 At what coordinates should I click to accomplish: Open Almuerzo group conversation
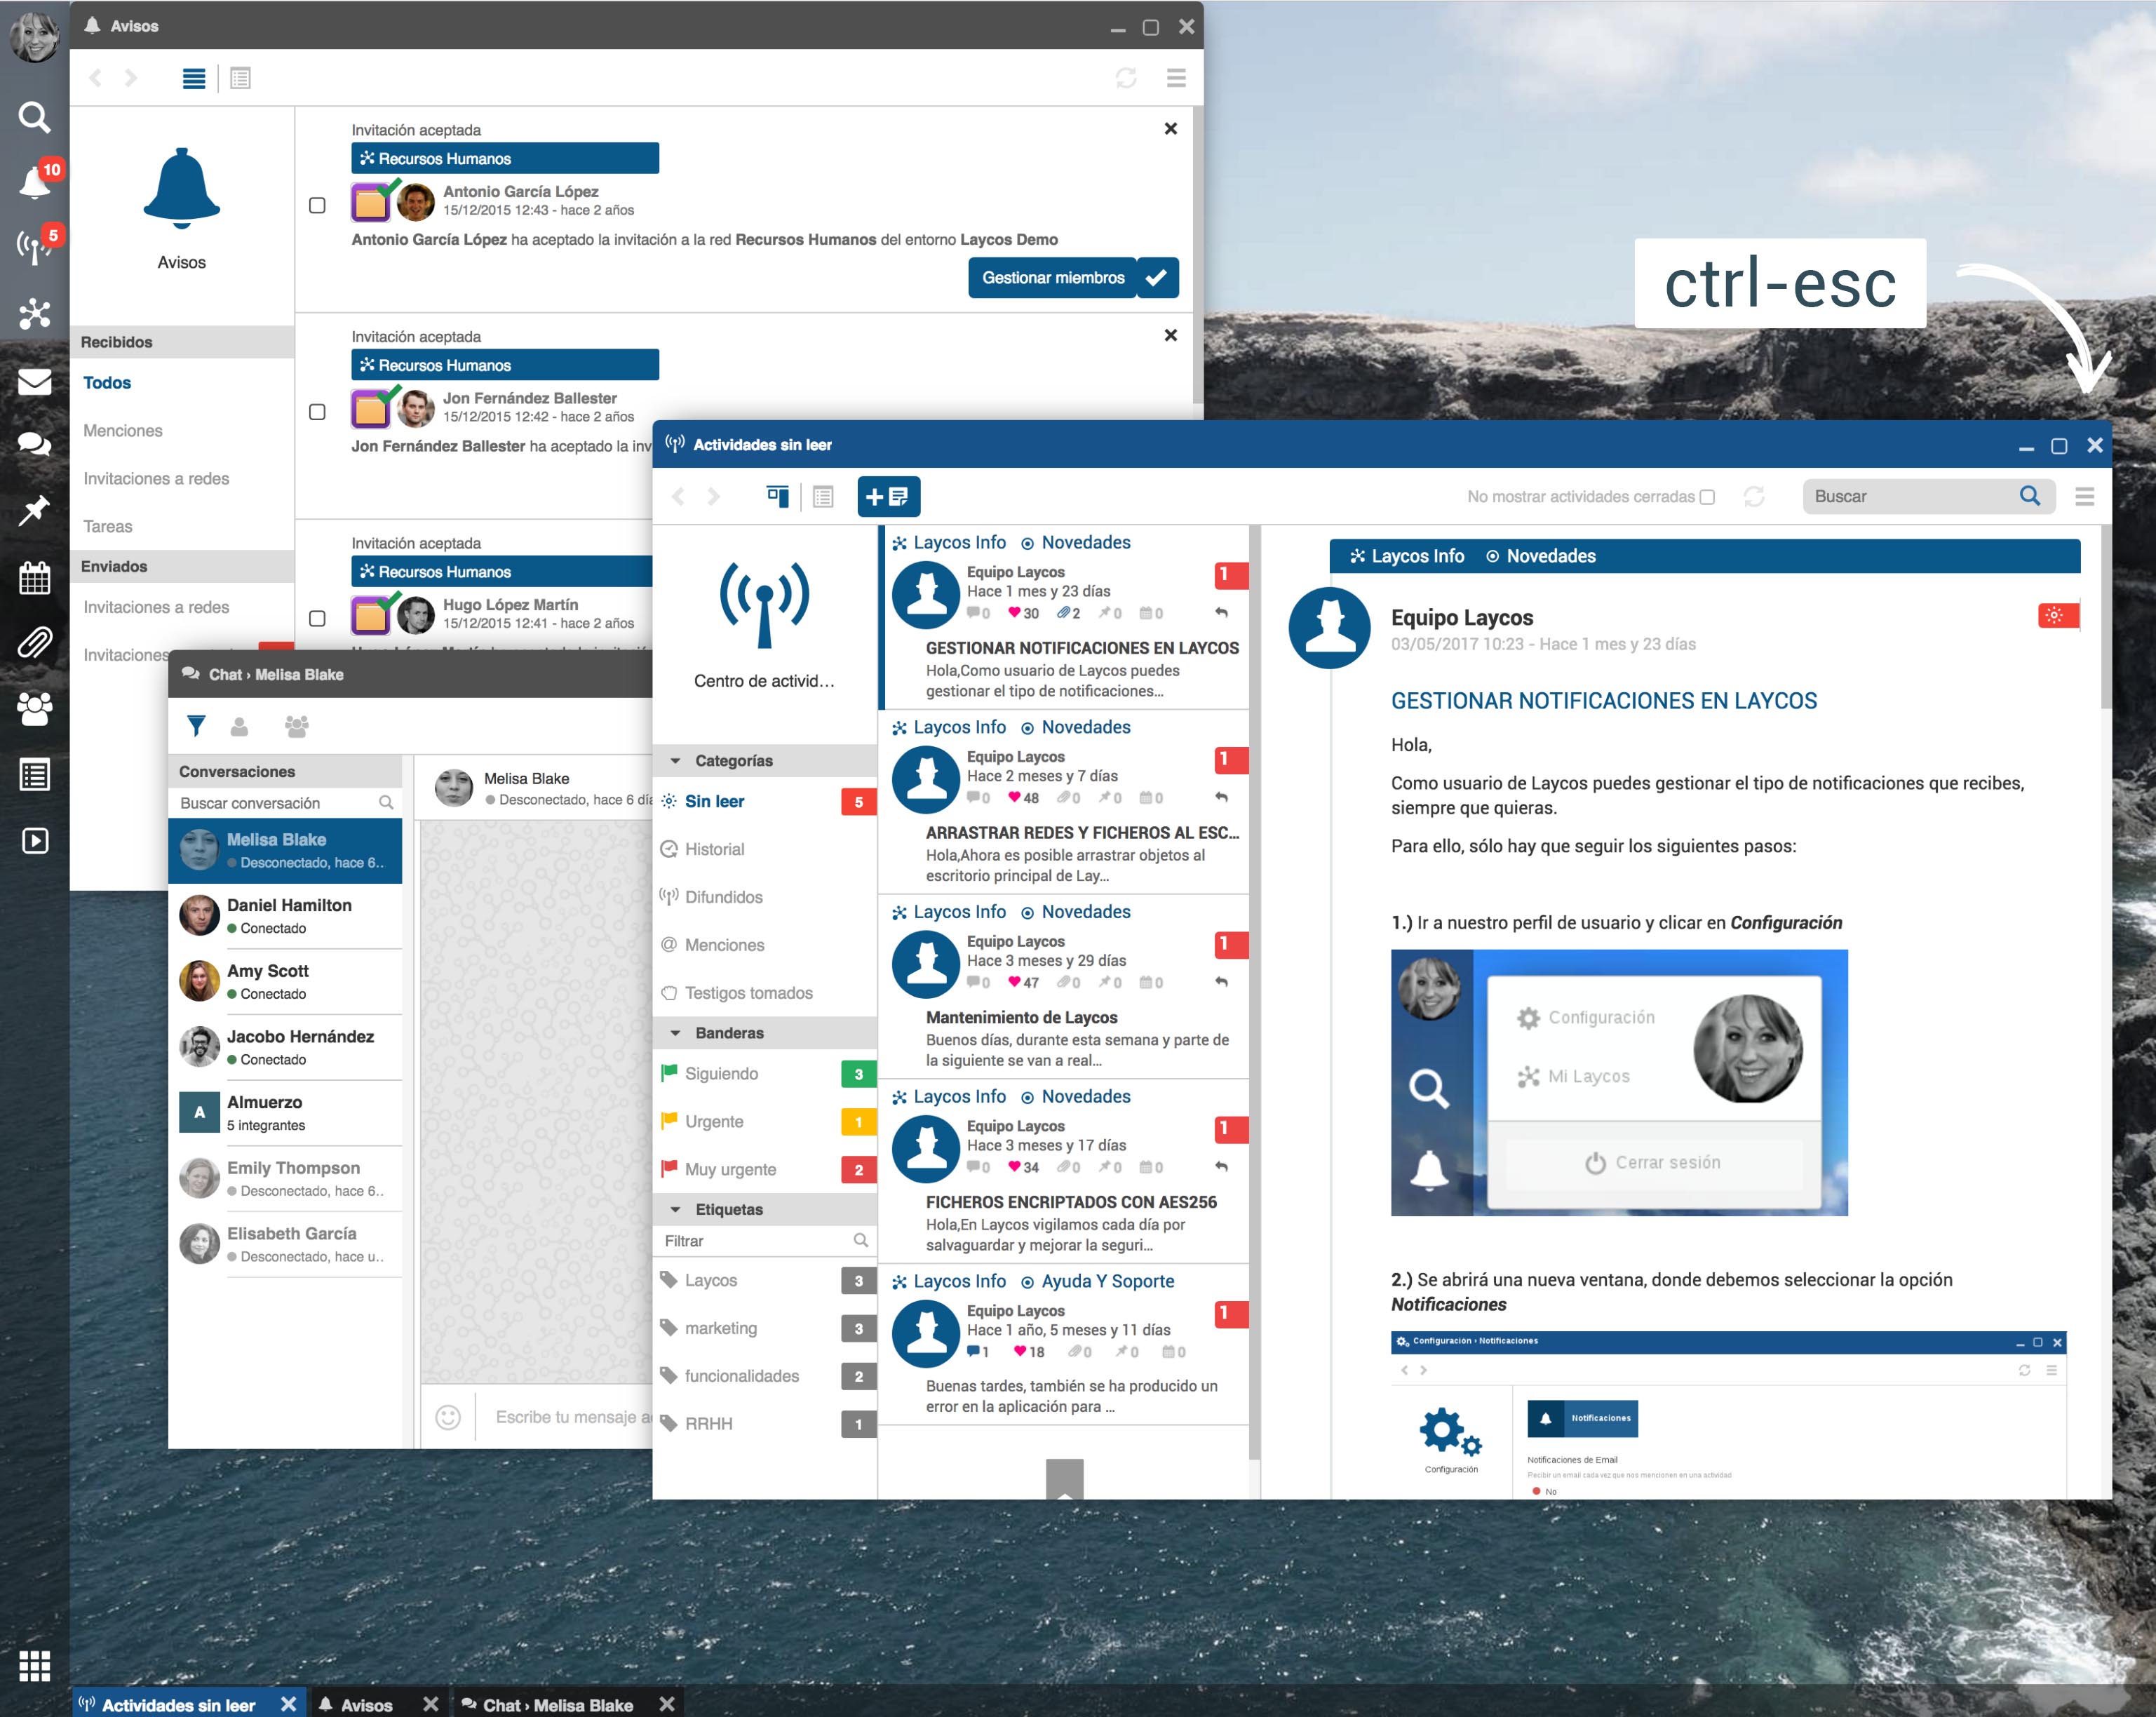click(285, 1112)
